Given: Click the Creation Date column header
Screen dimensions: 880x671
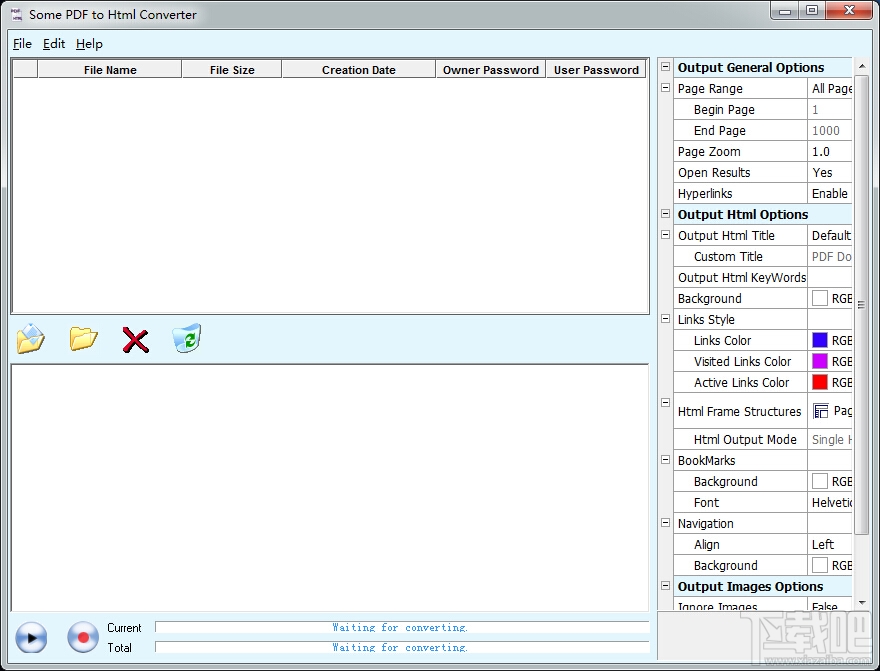Looking at the screenshot, I should [x=359, y=70].
